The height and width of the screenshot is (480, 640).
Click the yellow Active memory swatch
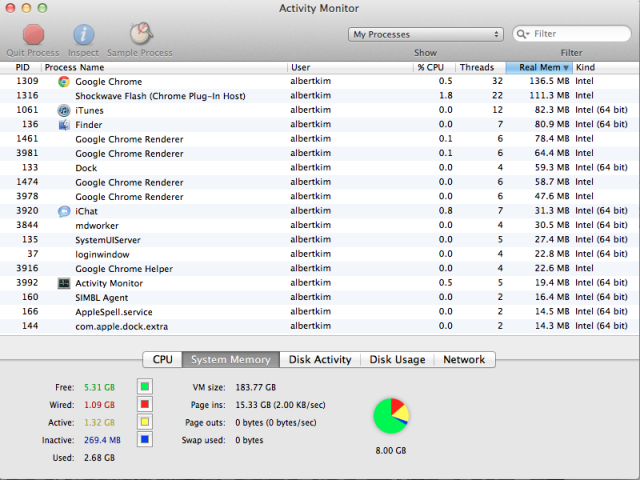pyautogui.click(x=145, y=422)
